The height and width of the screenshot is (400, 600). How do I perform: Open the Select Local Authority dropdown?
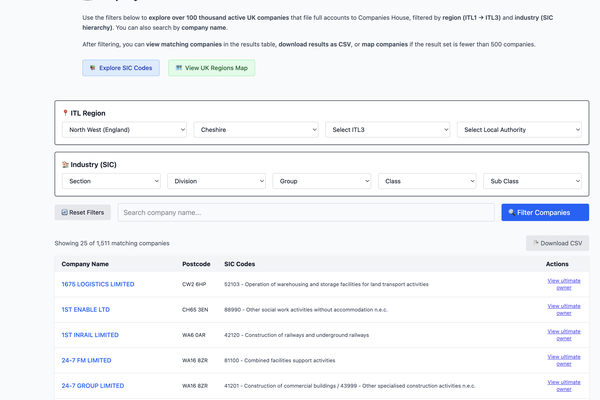pyautogui.click(x=519, y=129)
